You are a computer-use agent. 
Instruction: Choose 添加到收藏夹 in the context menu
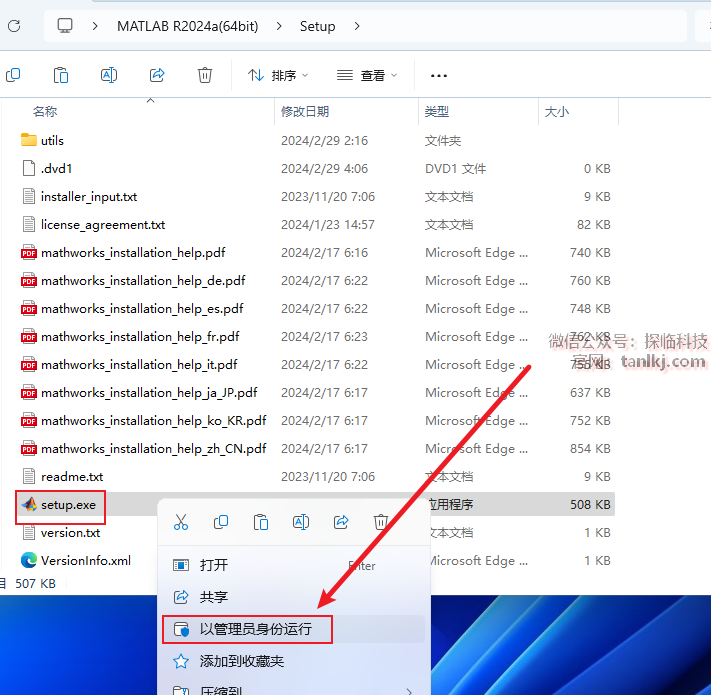click(x=293, y=661)
